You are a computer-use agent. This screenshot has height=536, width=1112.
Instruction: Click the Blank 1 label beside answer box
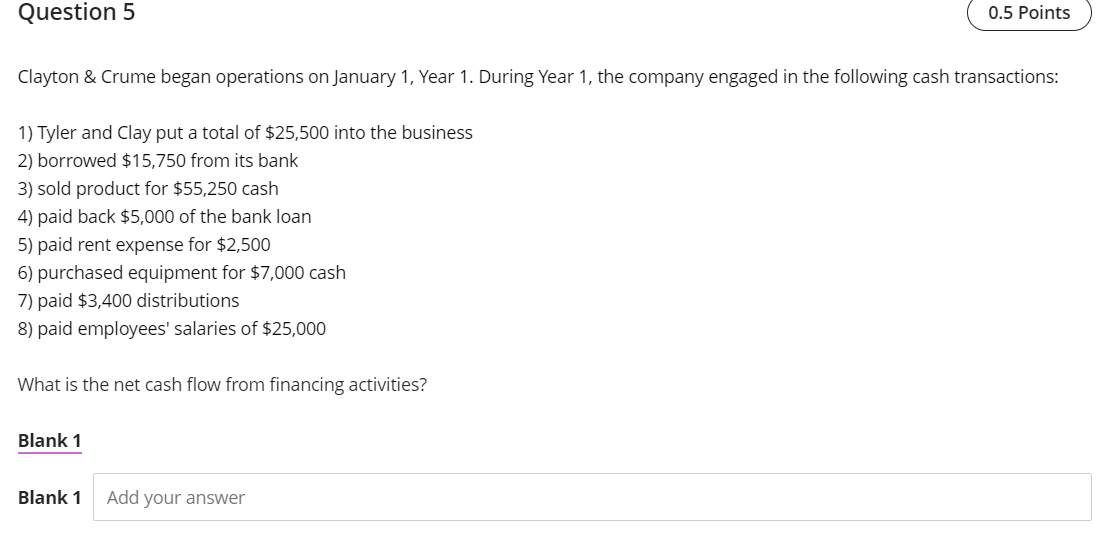[50, 498]
